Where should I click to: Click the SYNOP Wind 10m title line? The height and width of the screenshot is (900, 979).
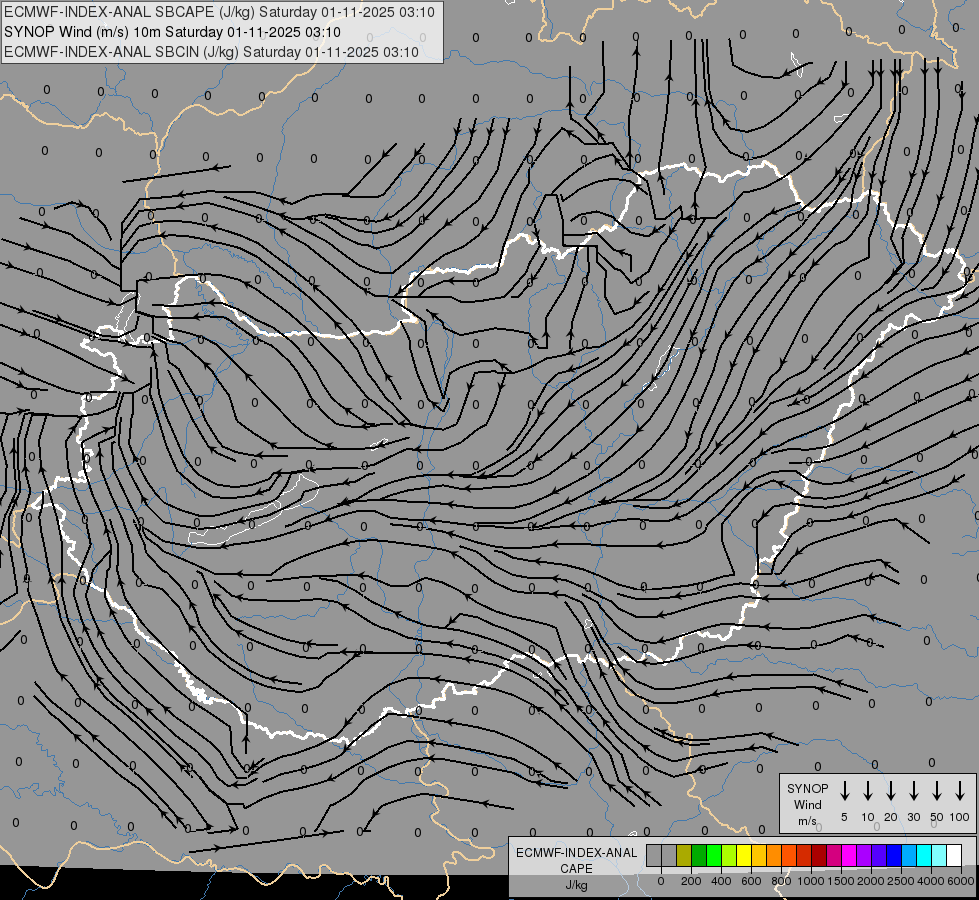(x=172, y=32)
